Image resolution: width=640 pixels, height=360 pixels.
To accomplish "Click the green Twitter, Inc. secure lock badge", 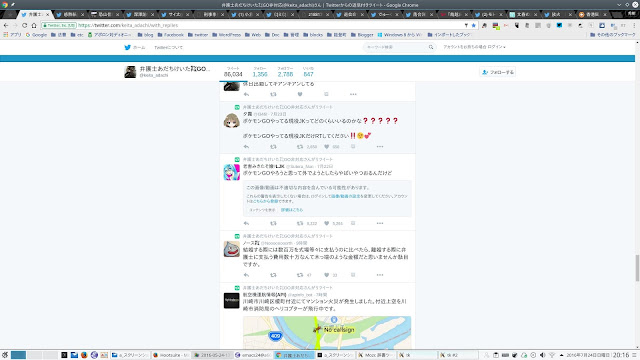I will tap(59, 25).
